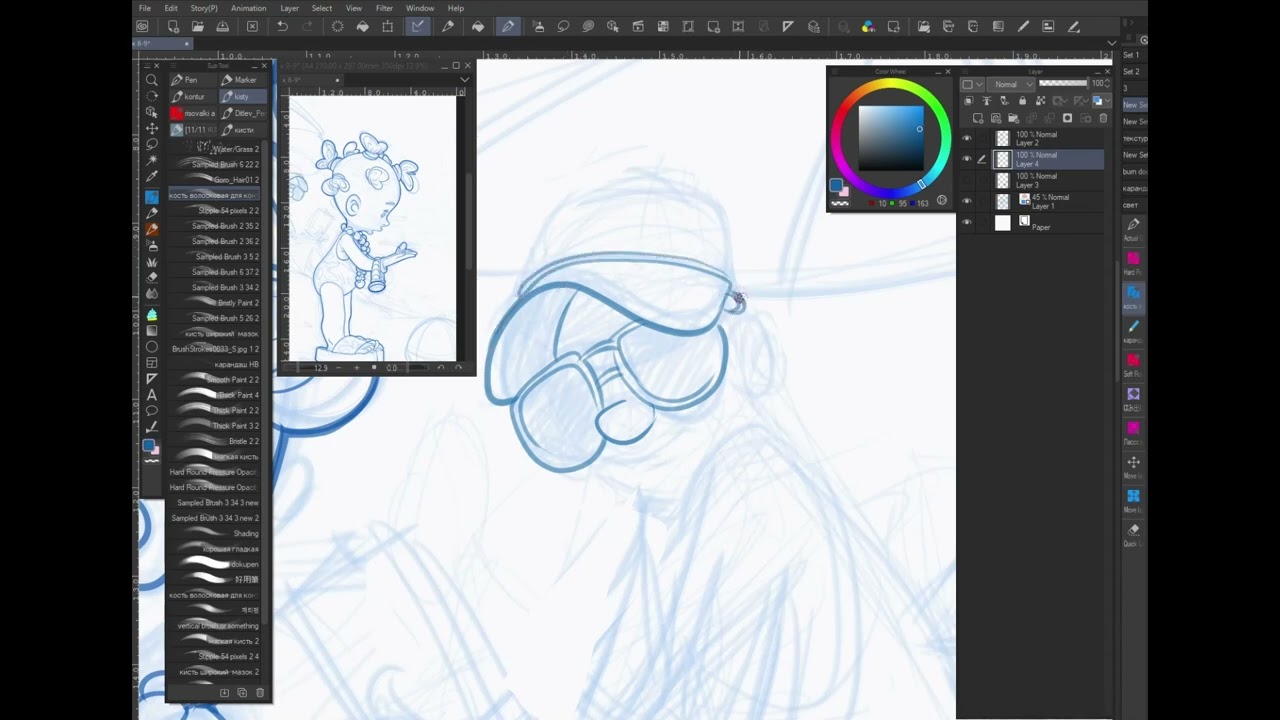Select the Marker sub tool group
This screenshot has width=1280, height=720.
(240, 80)
